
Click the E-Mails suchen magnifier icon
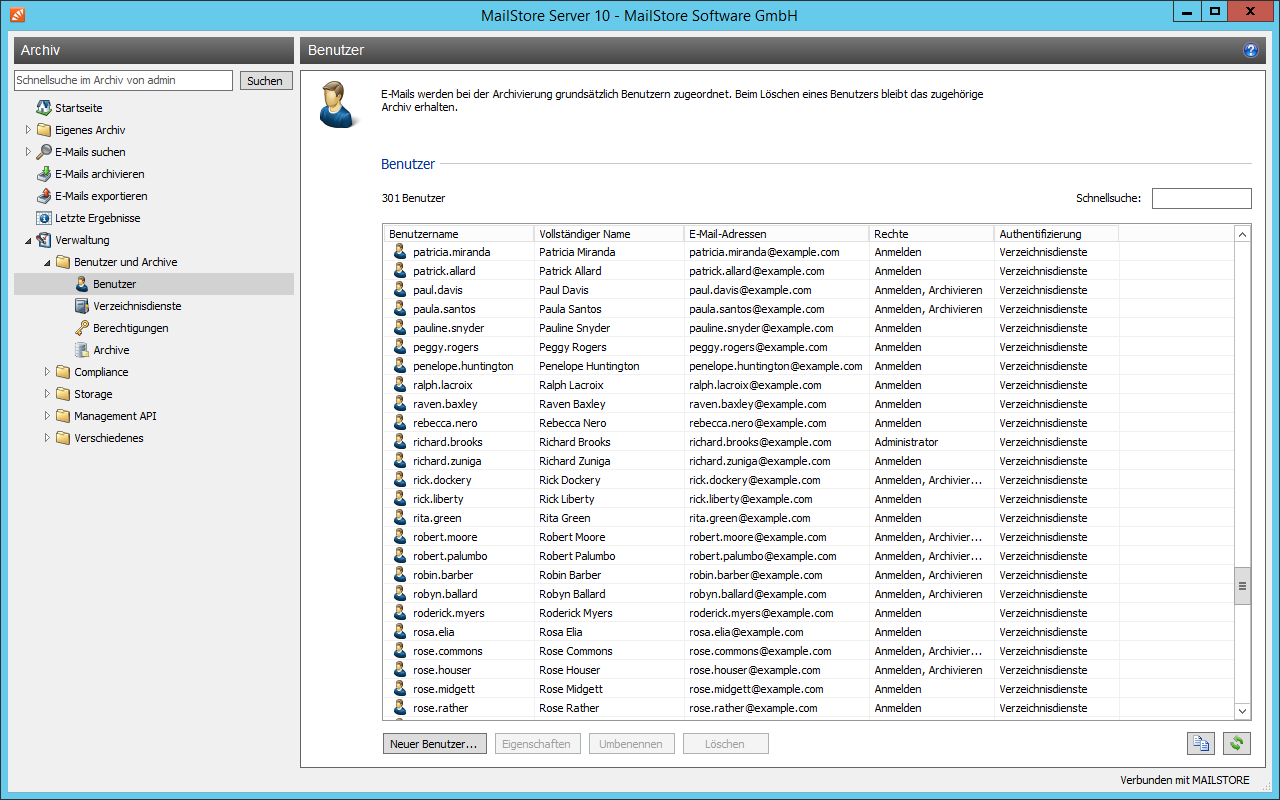43,152
